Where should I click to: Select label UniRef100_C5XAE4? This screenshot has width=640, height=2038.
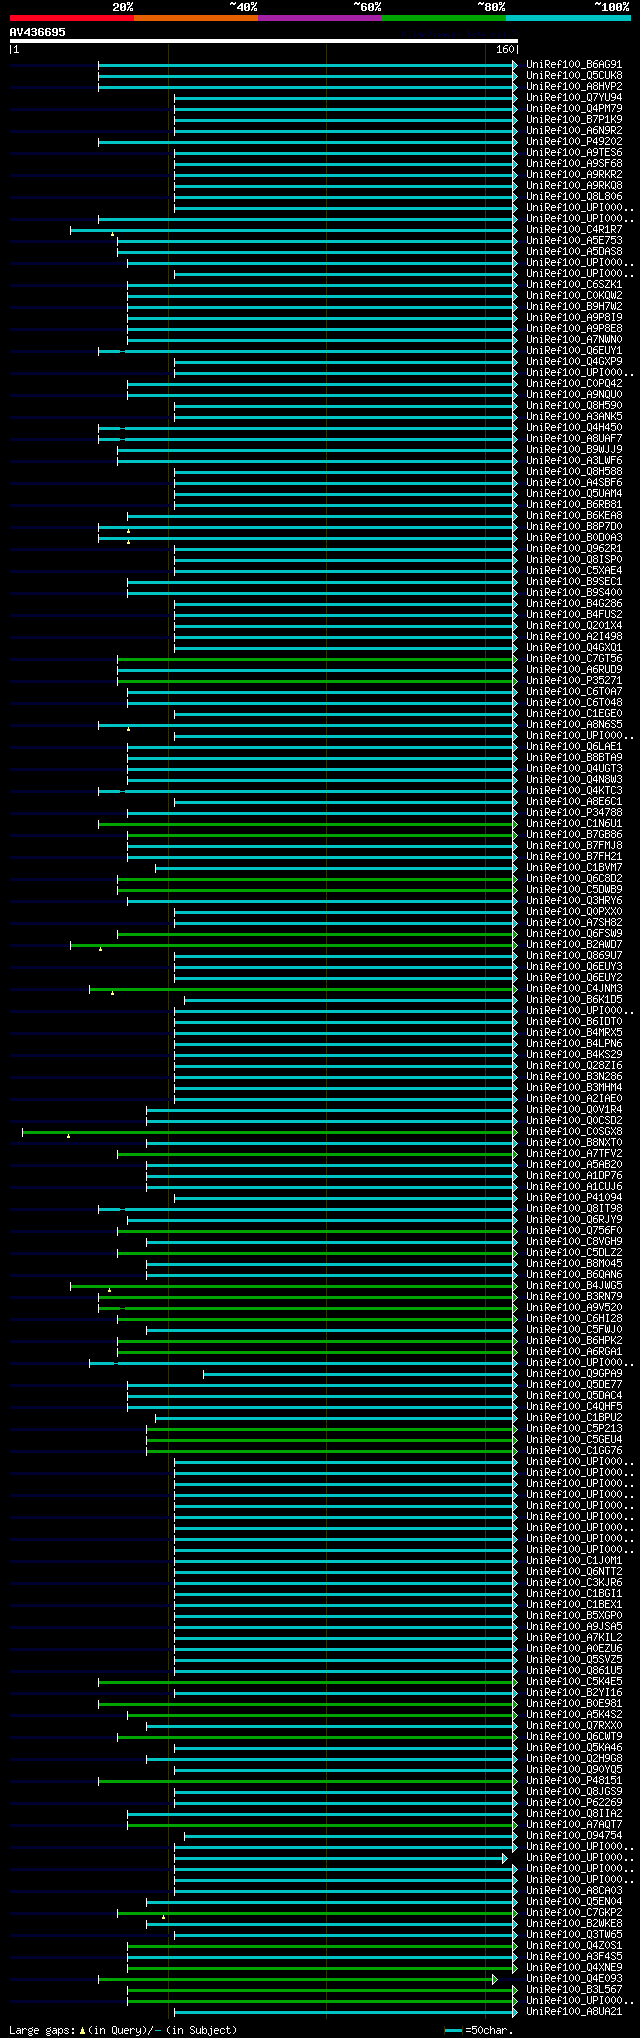(574, 571)
